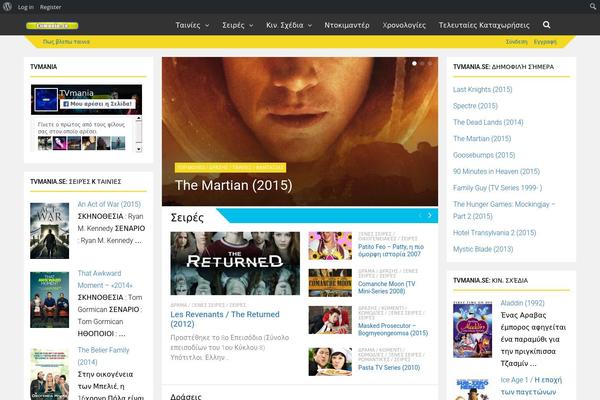Click the TVmania Facebook page avatar
Screen dimensions: 600x400
46,99
